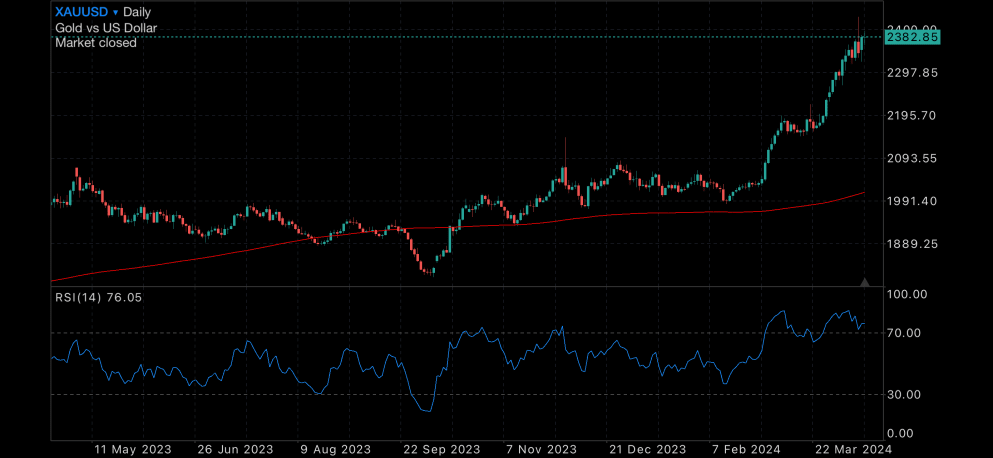993x458 pixels.
Task: Click the RSI 100.00 scale label
Action: (x=908, y=294)
